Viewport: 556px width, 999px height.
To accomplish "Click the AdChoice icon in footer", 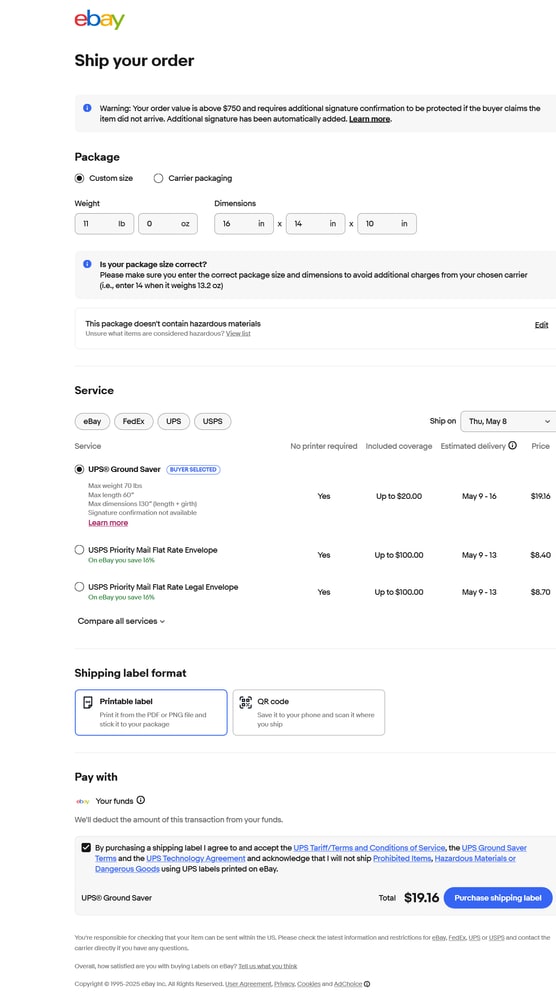I will [367, 984].
